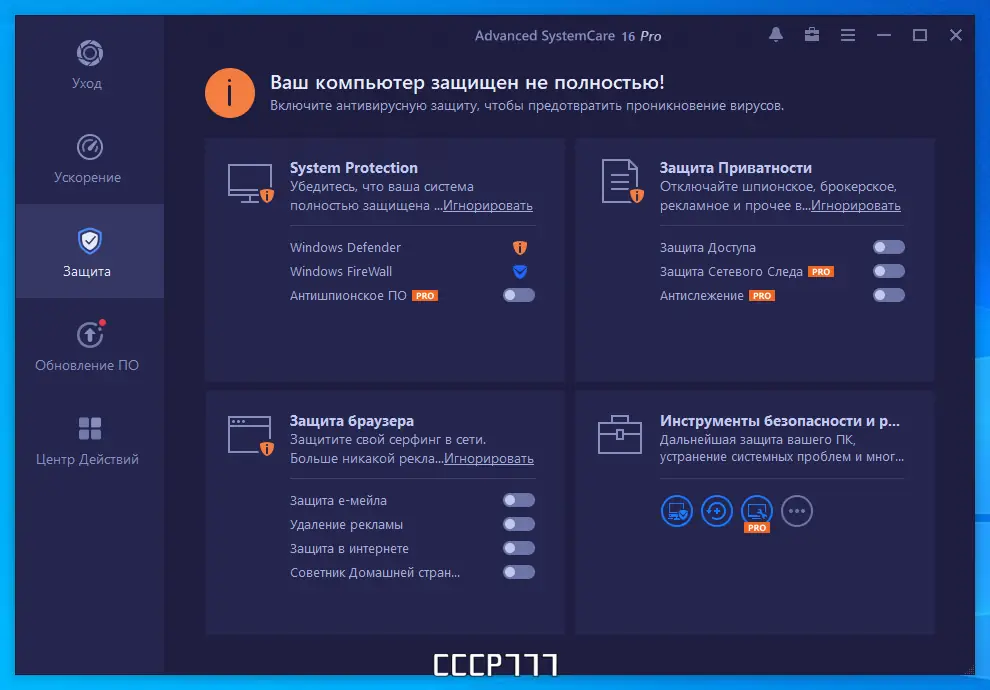Image resolution: width=990 pixels, height=690 pixels.
Task: Click the Защита Сетевого Следа label
Action: point(731,271)
